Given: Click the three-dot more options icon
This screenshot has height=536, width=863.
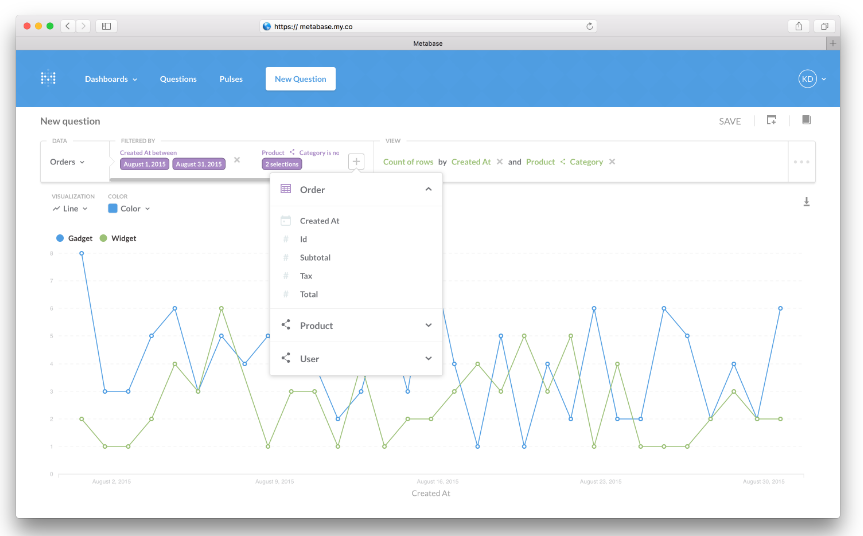Looking at the screenshot, I should pyautogui.click(x=801, y=162).
